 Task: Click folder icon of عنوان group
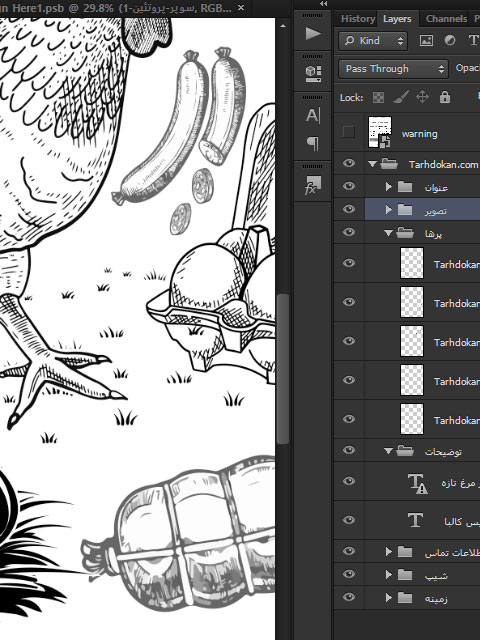pyautogui.click(x=405, y=187)
